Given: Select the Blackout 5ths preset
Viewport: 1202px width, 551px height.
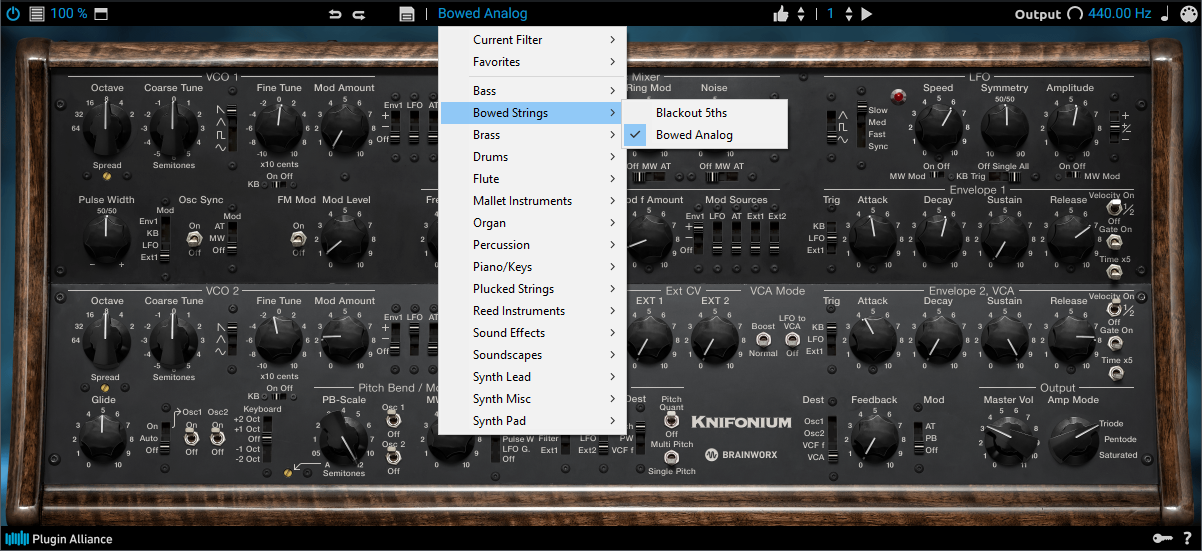Looking at the screenshot, I should pos(705,113).
